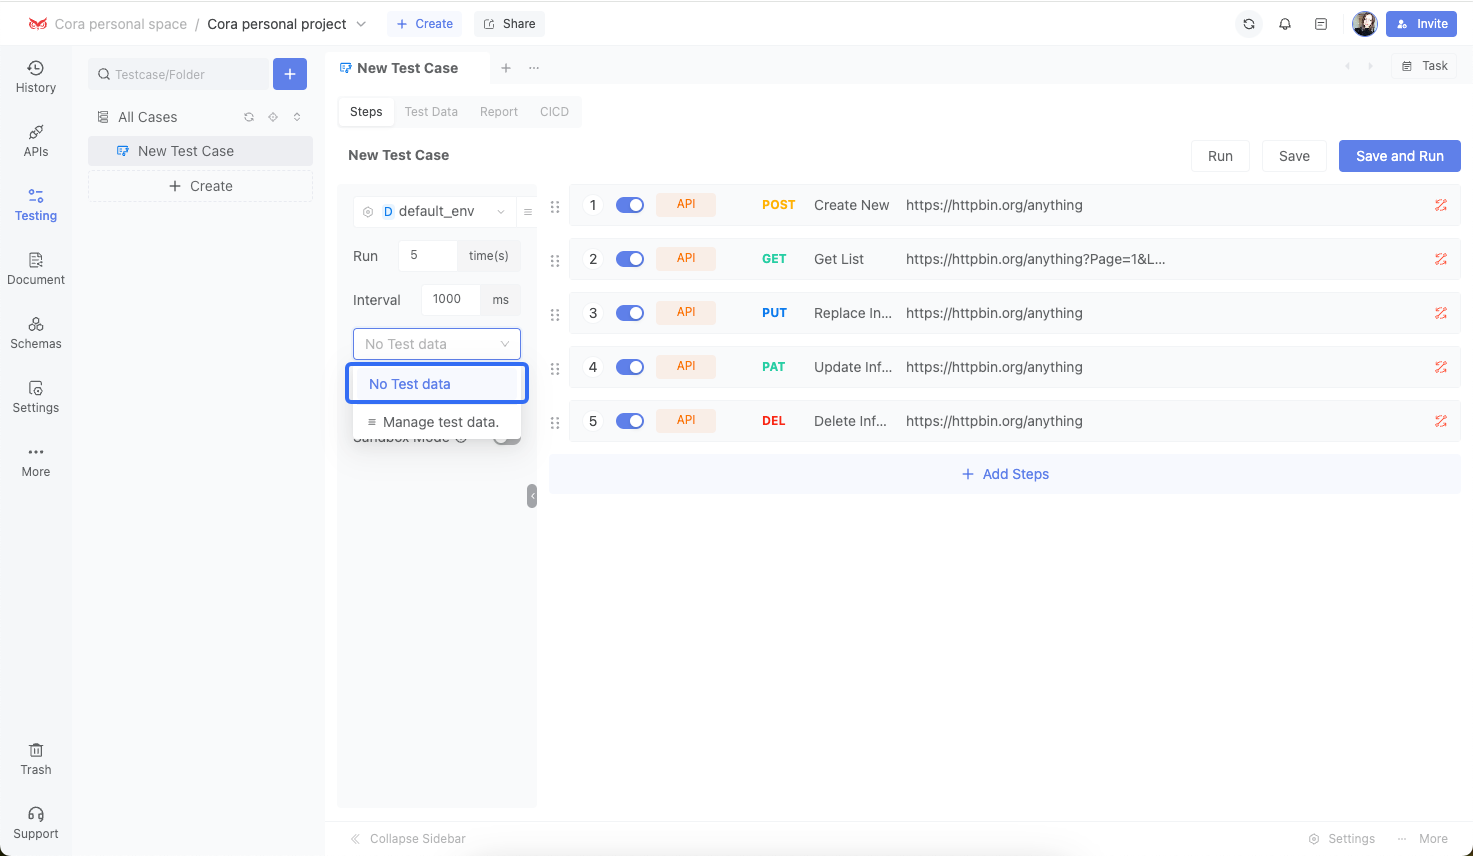Click the Invite button
The image size is (1473, 856).
(1421, 24)
